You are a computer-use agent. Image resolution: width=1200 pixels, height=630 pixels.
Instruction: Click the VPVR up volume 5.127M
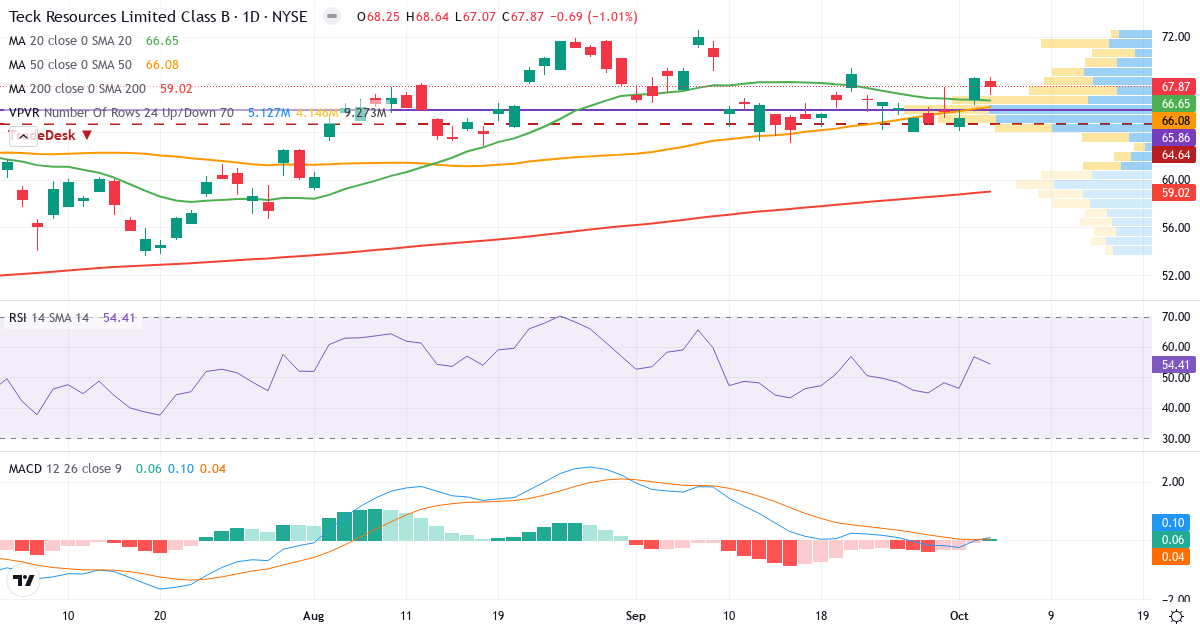269,113
